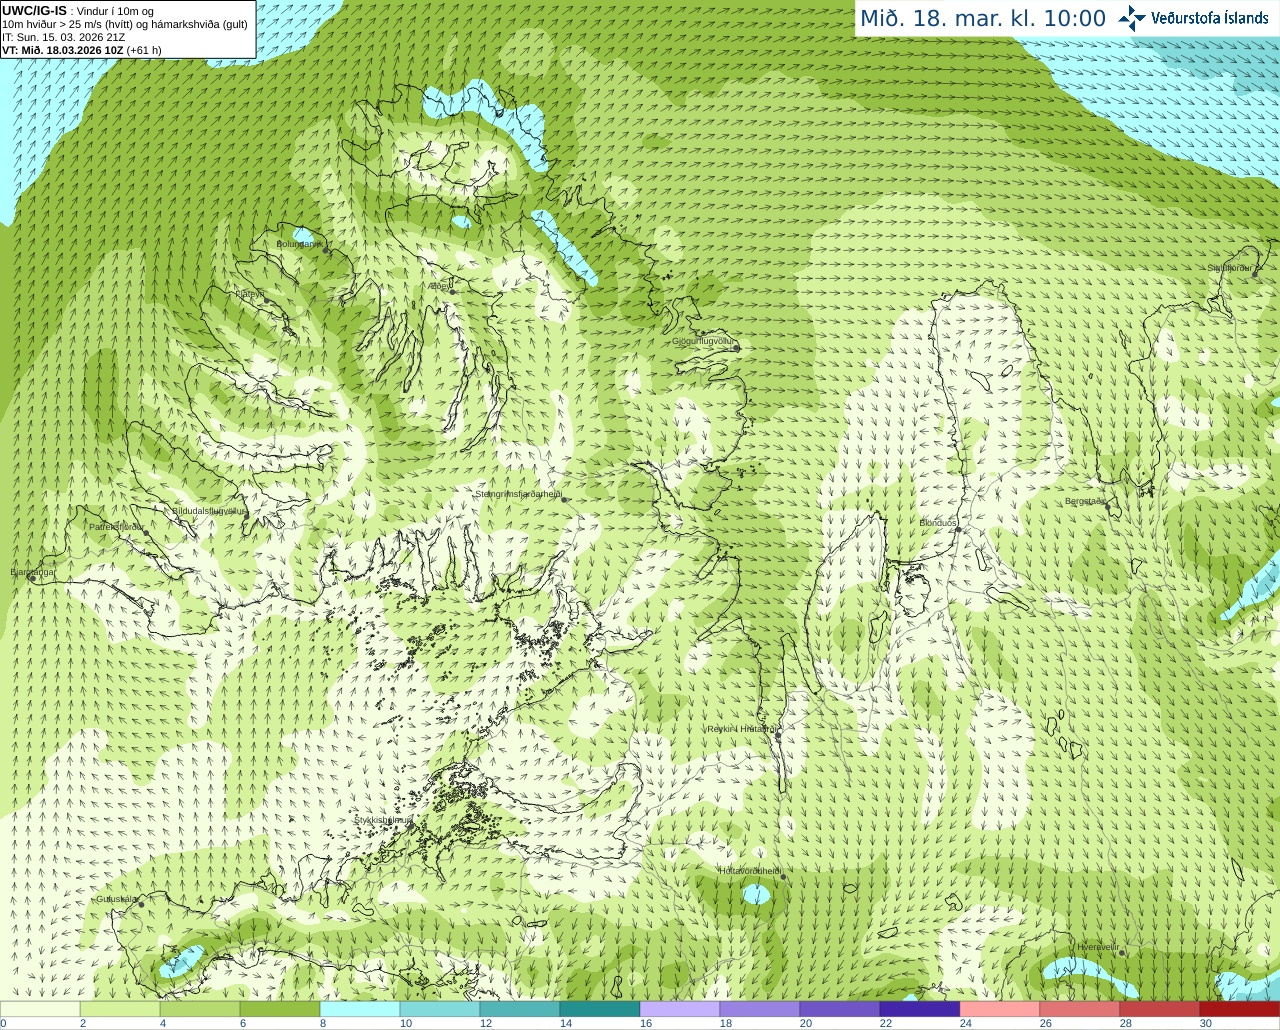Click the legend value '8'

322,1023
